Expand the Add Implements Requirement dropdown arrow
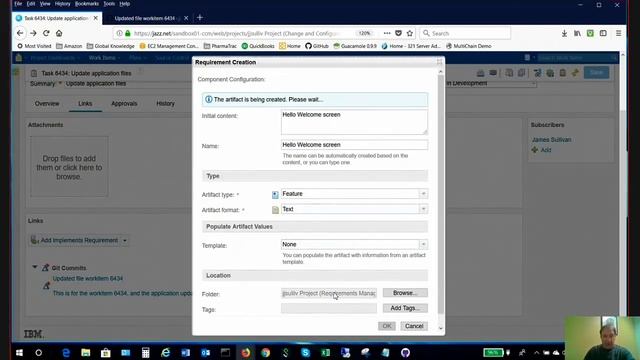 click(x=125, y=240)
